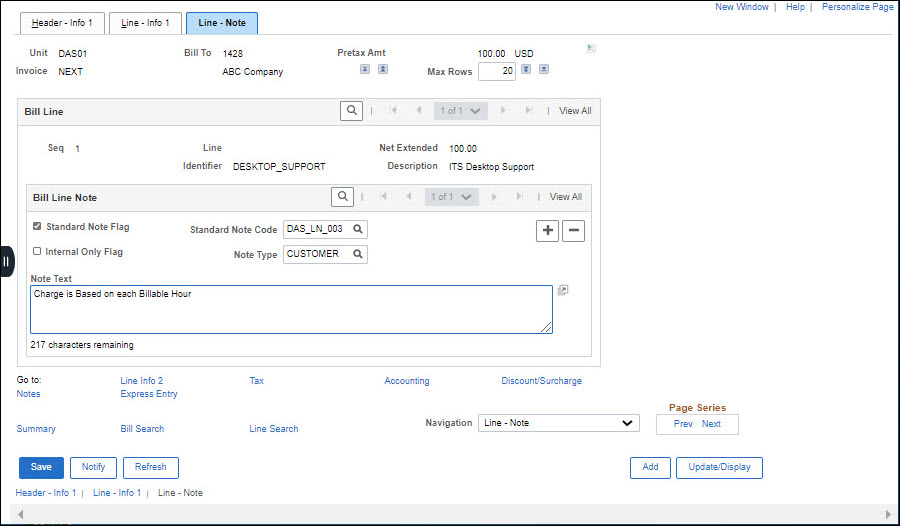Click the horizontal scrollbar at the bottom

(x=450, y=512)
